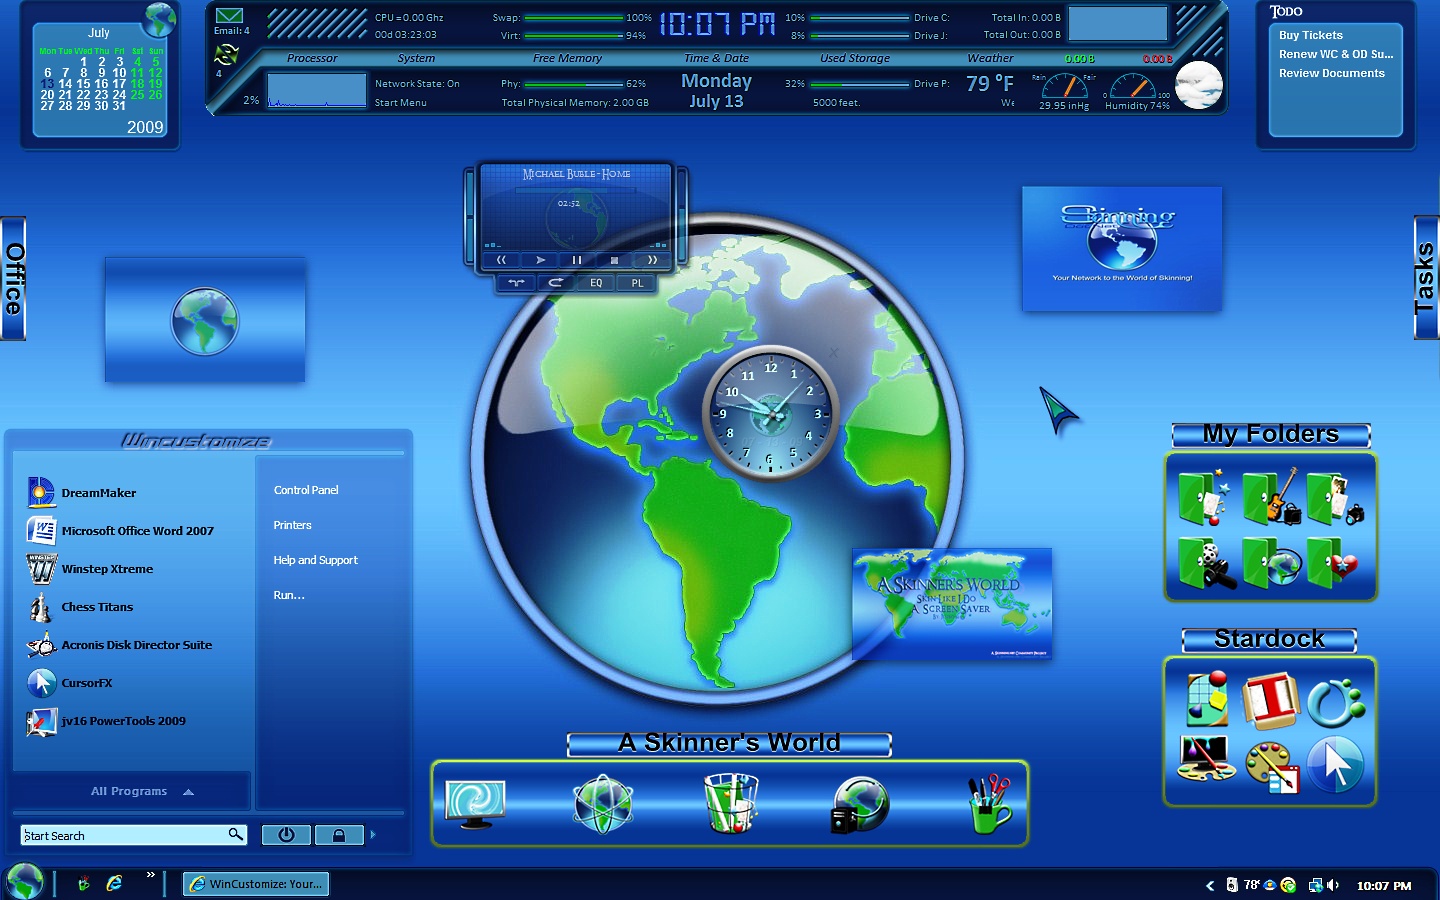The height and width of the screenshot is (900, 1440).
Task: Skip to next track in media player
Action: pos(652,260)
